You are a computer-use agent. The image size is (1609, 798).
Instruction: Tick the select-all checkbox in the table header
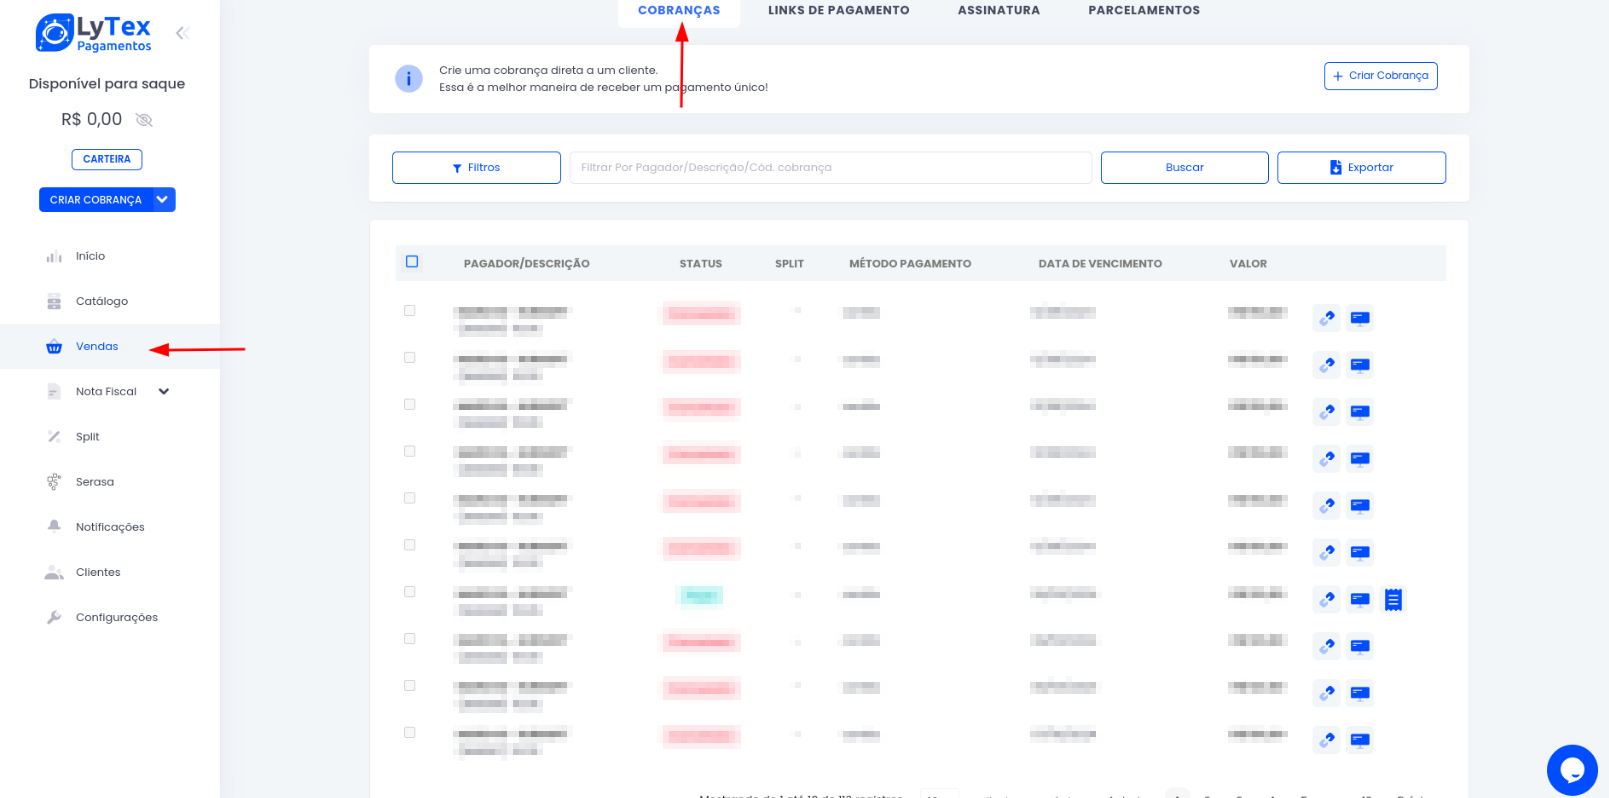pyautogui.click(x=412, y=262)
